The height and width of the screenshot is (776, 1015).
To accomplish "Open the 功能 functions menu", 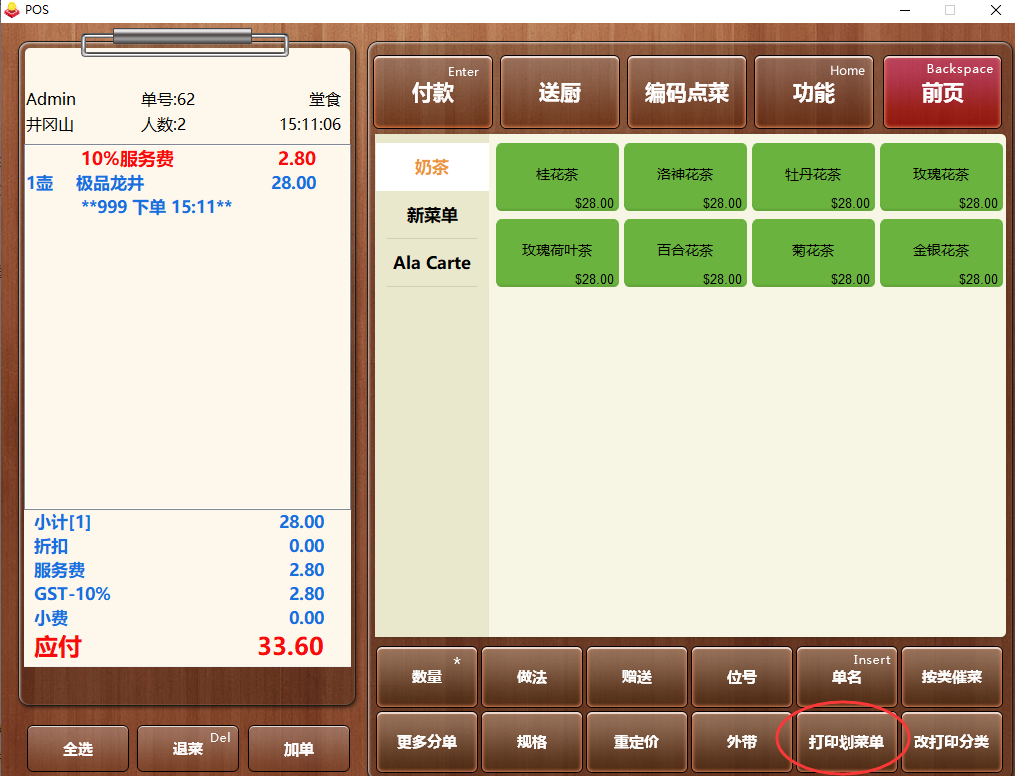I will tap(813, 93).
